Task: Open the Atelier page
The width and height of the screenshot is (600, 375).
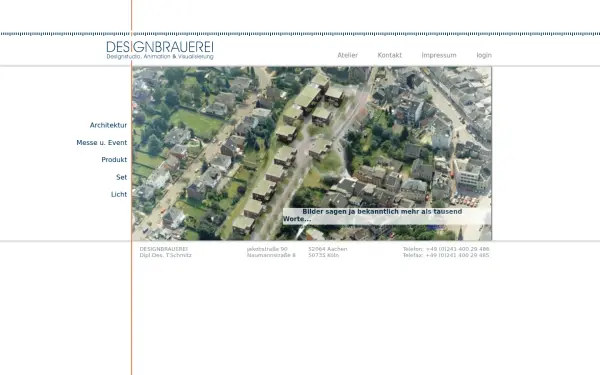Action: (x=347, y=55)
